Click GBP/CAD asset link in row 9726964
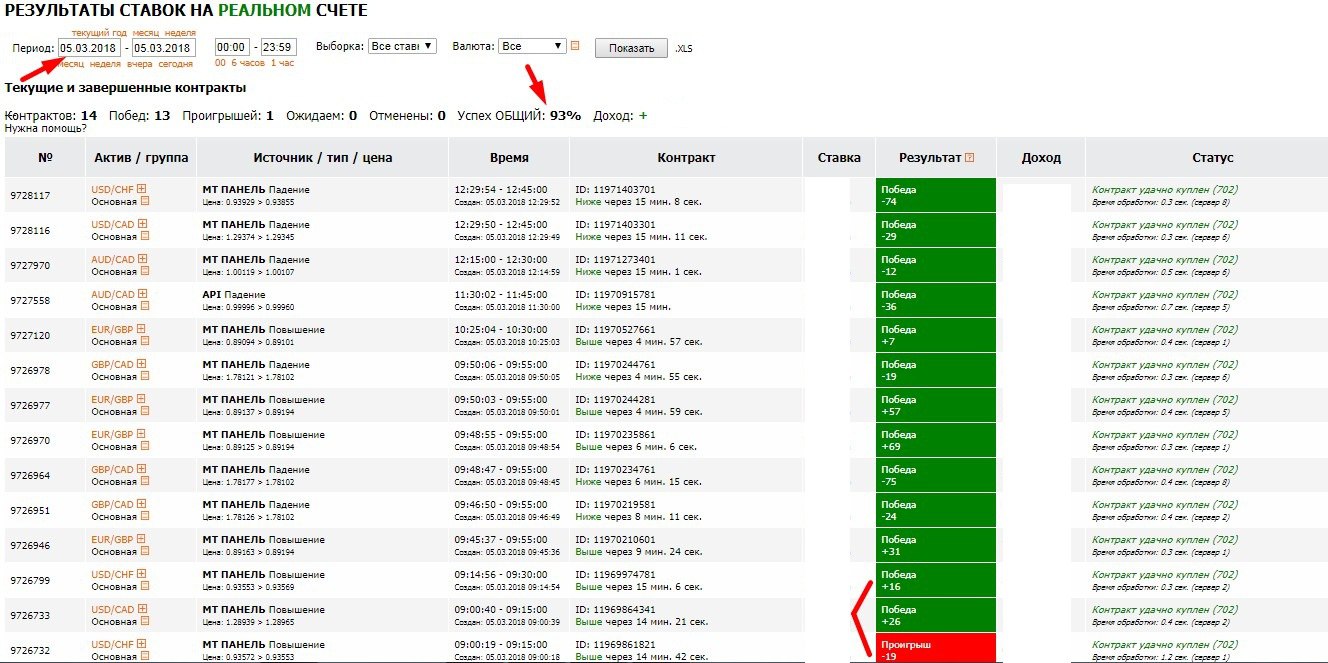The image size is (1328, 663). click(x=112, y=469)
